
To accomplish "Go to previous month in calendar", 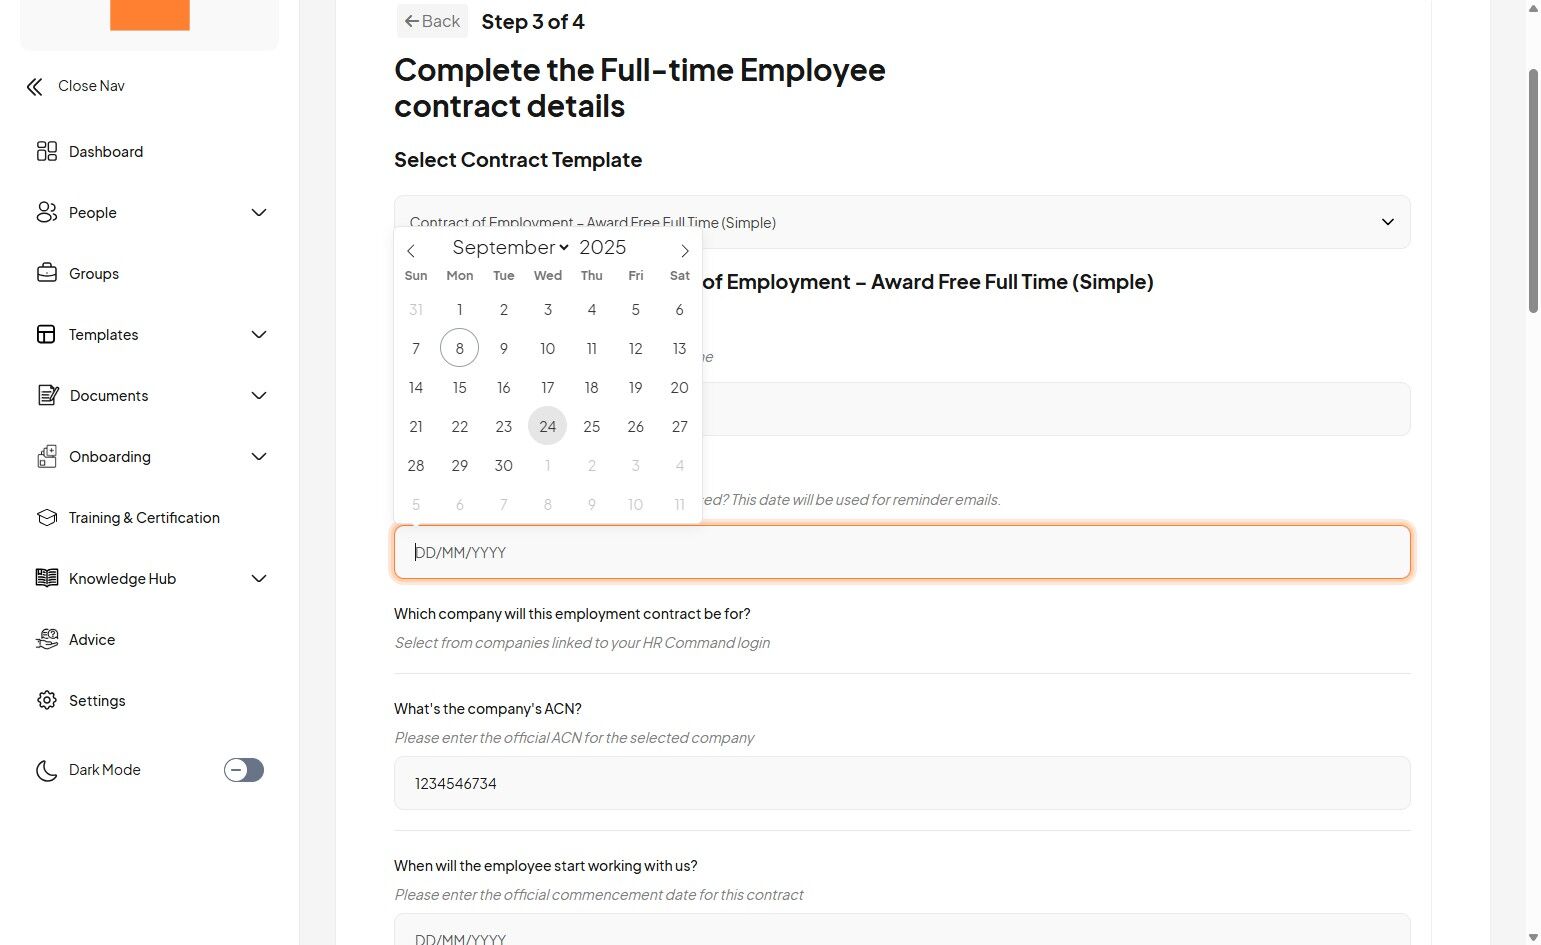I will point(411,250).
